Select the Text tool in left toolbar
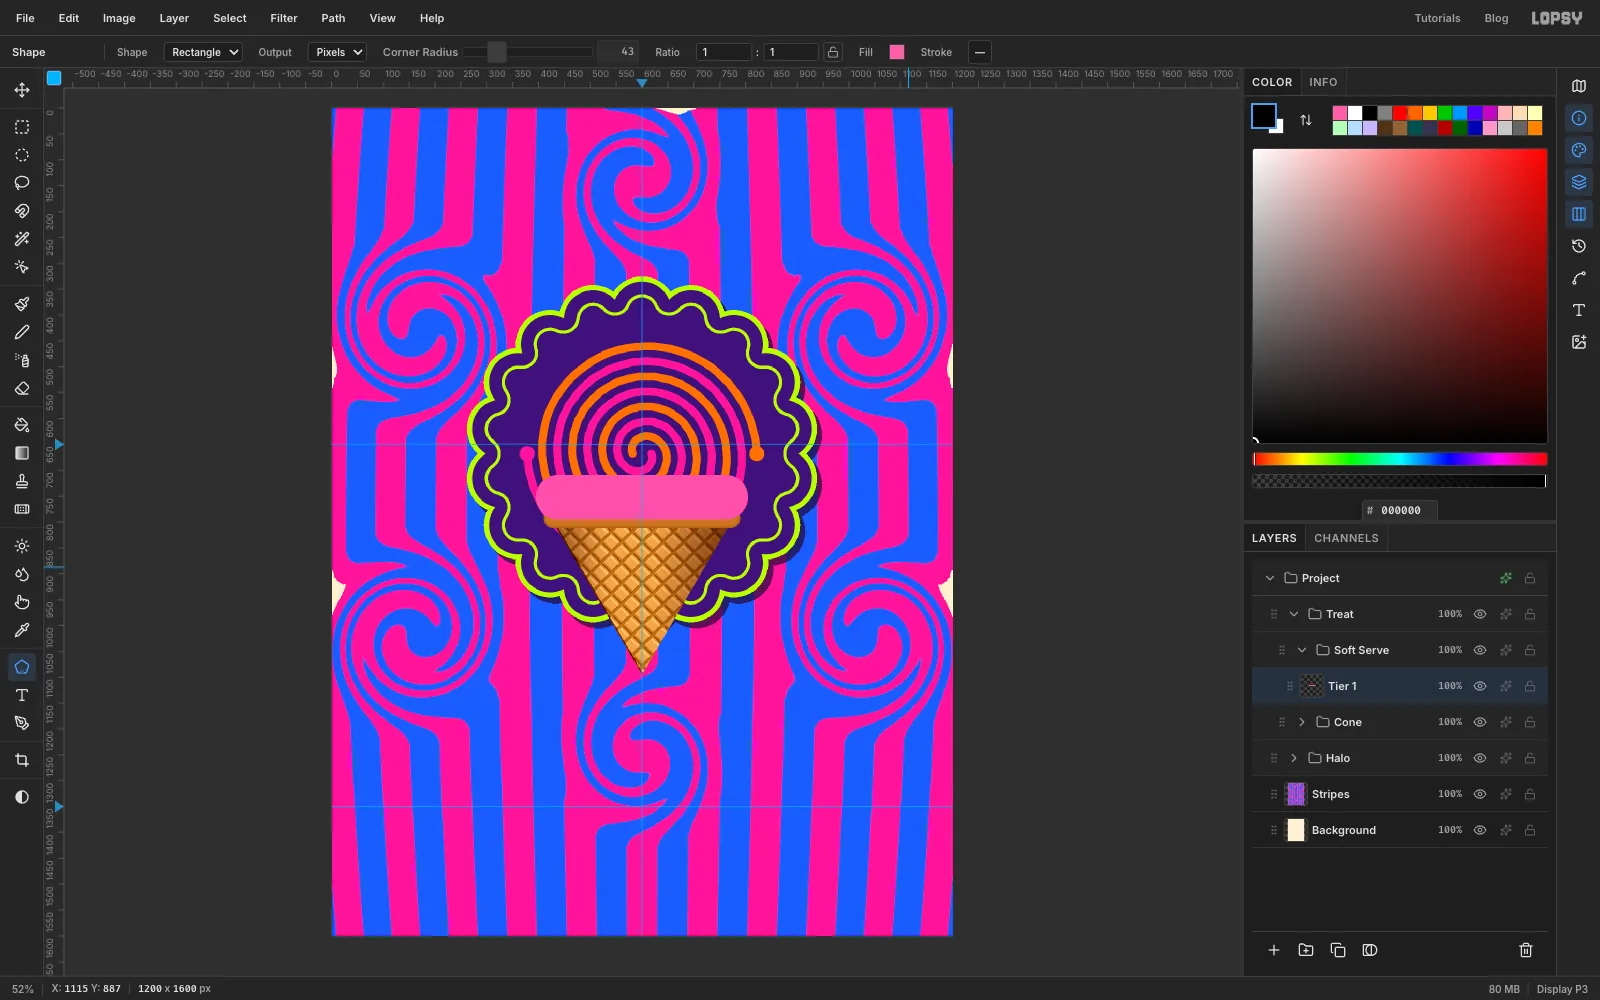The height and width of the screenshot is (1000, 1600). (x=22, y=695)
